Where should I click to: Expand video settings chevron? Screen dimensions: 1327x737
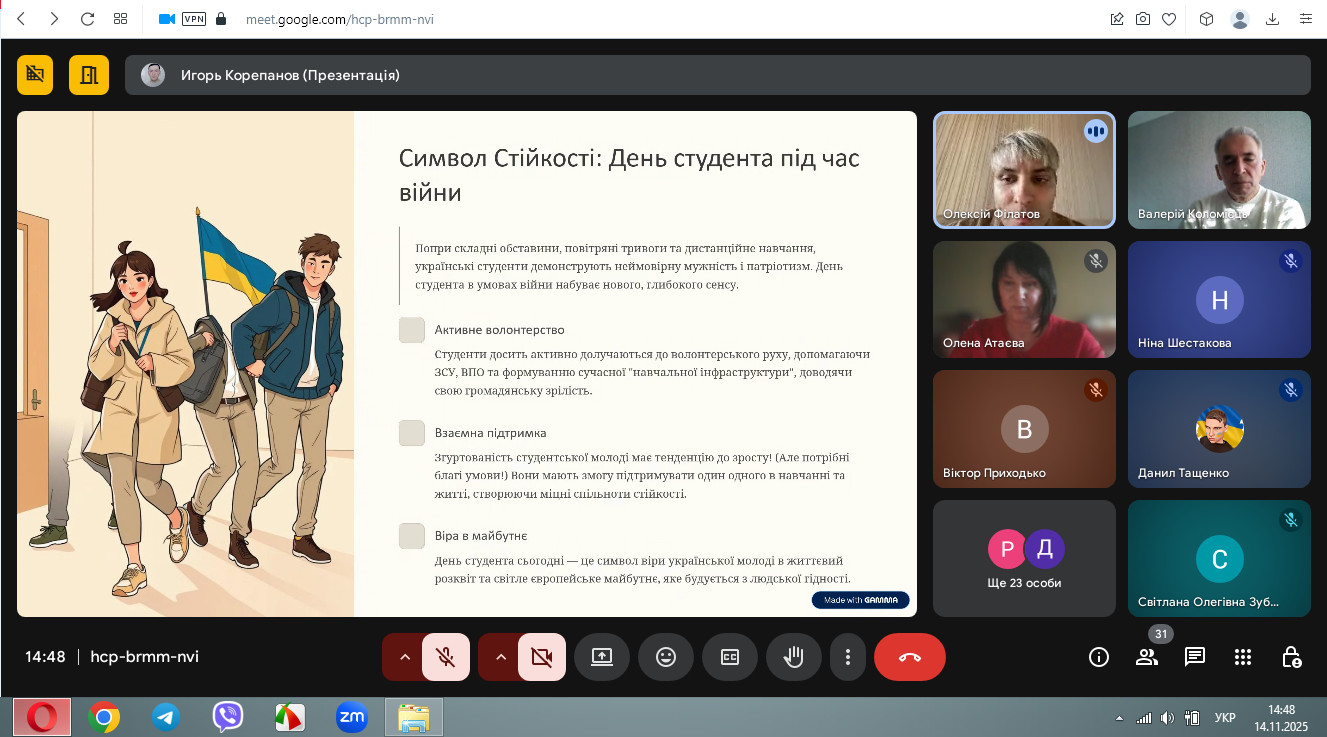point(501,657)
